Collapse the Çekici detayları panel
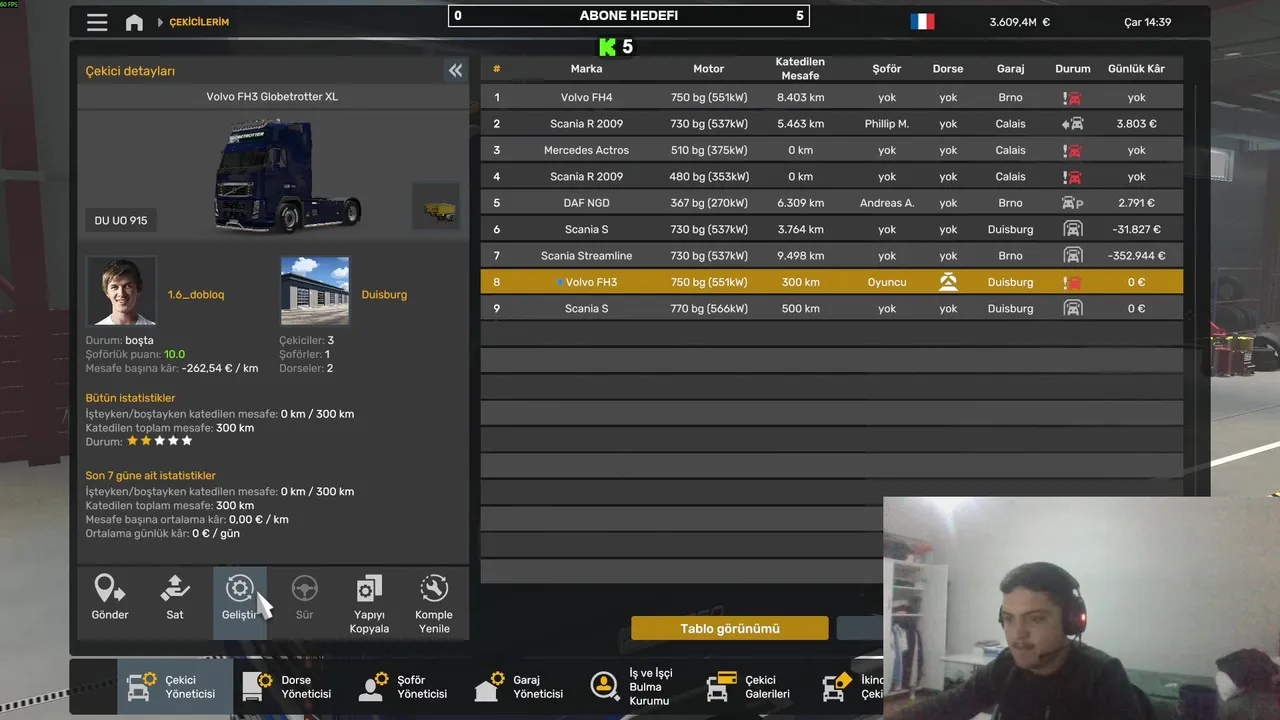1280x720 pixels. coord(455,70)
